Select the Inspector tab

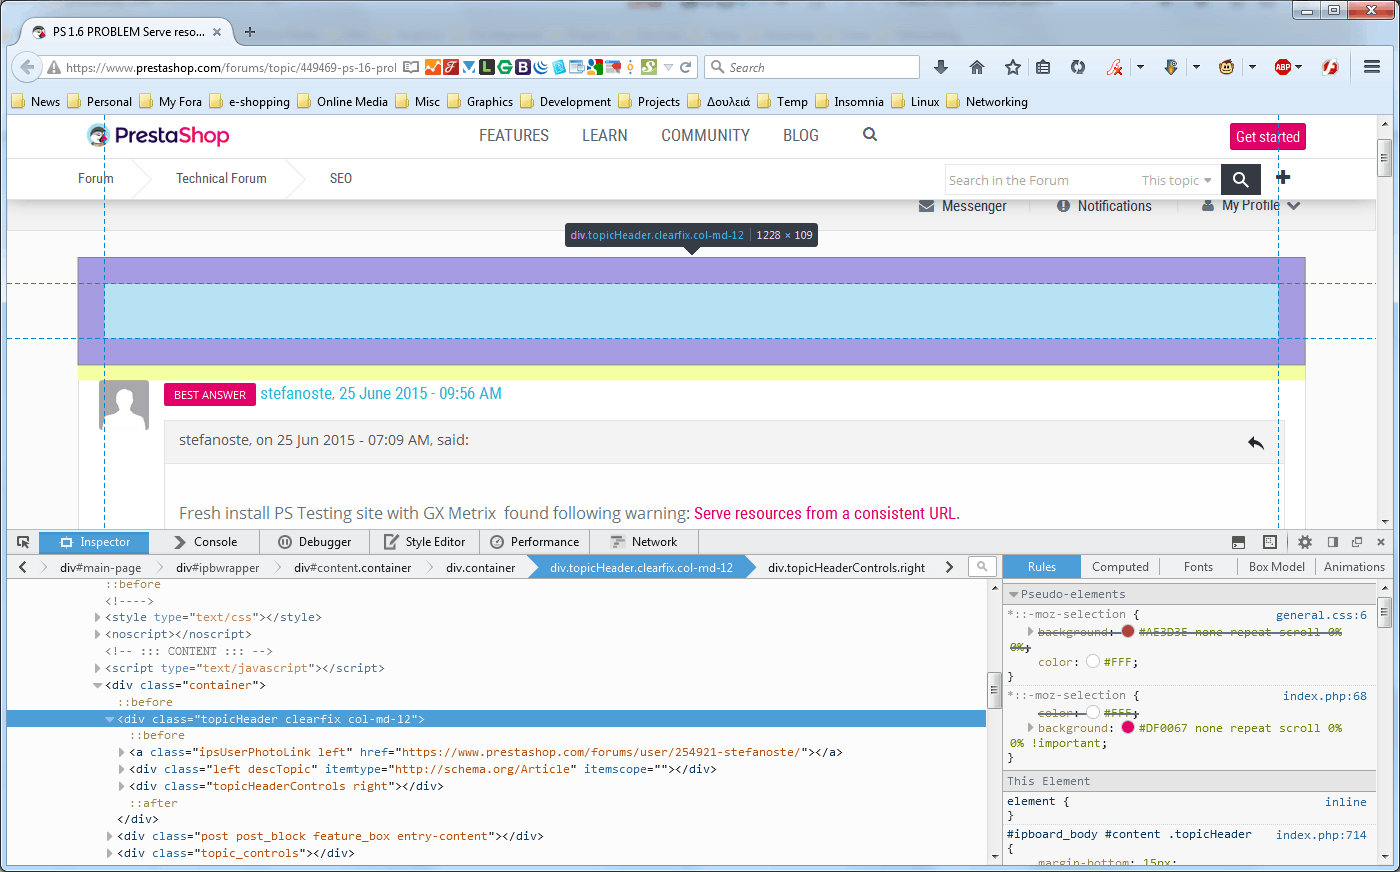tap(95, 542)
